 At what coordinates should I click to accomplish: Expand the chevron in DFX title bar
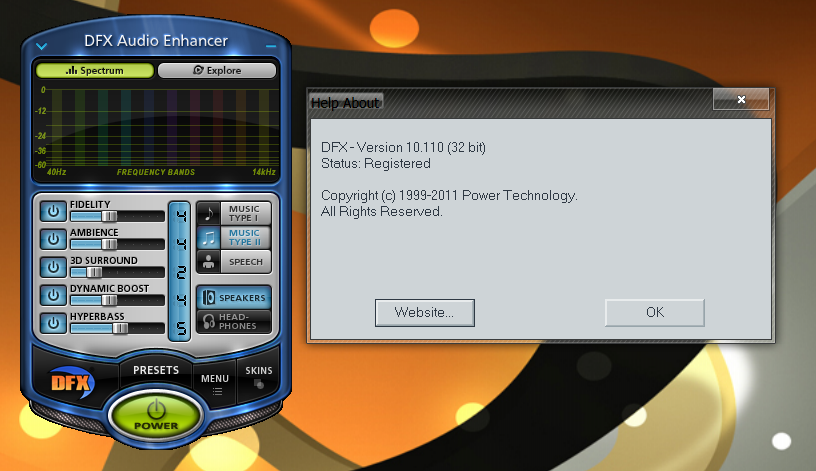[42, 46]
